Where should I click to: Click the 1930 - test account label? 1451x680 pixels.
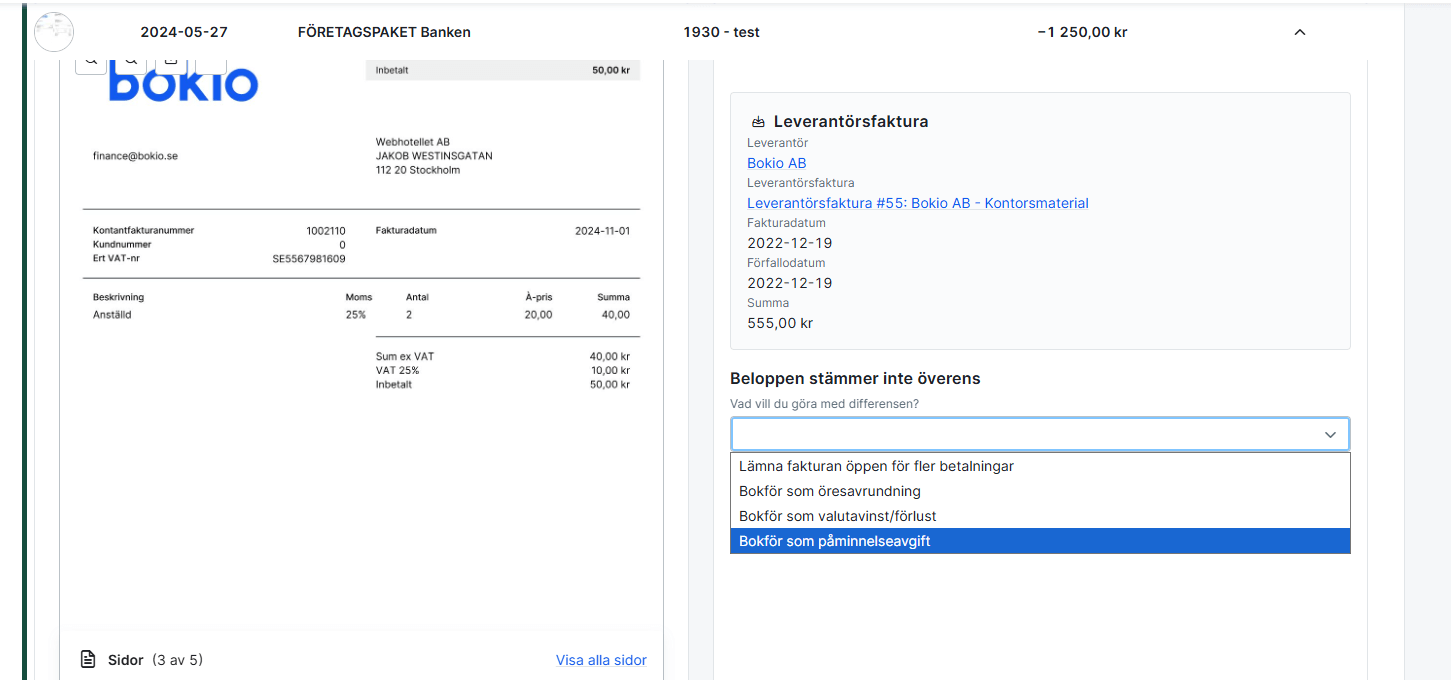[721, 32]
